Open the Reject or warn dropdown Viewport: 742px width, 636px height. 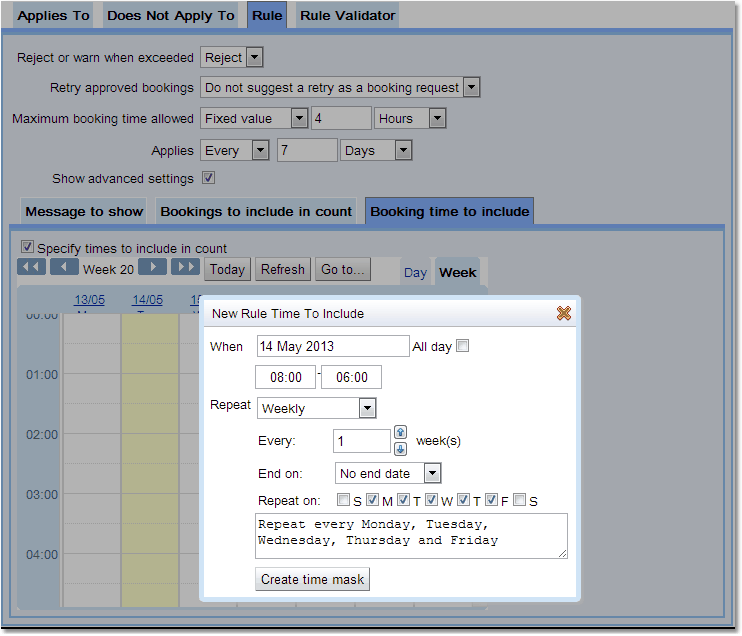[231, 57]
